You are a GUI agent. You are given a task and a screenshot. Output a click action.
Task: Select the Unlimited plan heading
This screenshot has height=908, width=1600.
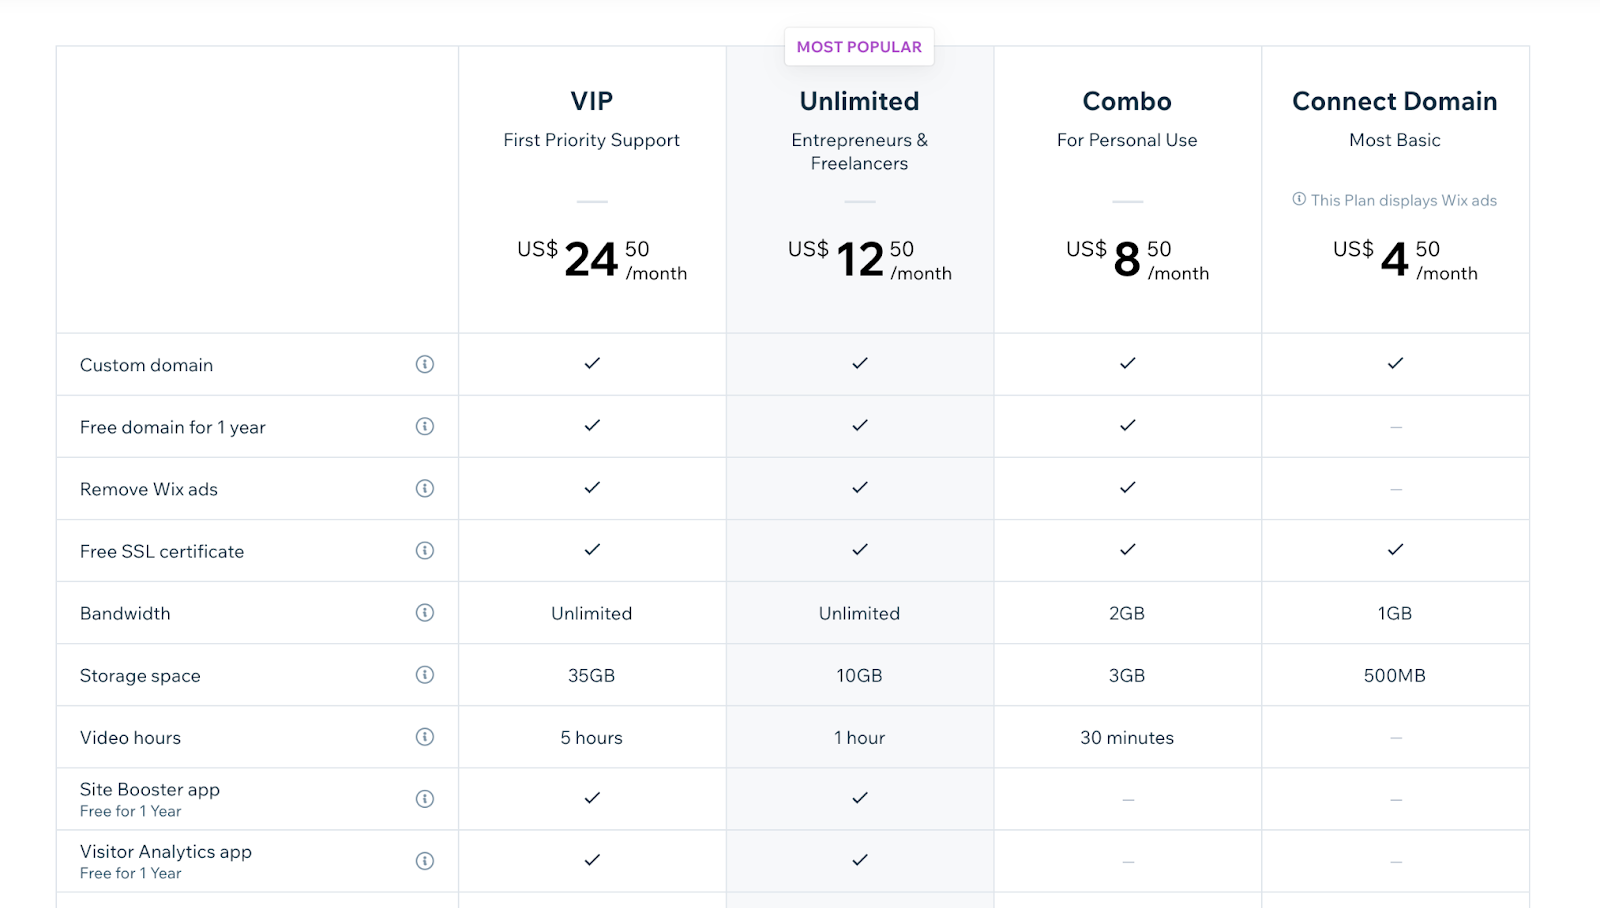[859, 101]
